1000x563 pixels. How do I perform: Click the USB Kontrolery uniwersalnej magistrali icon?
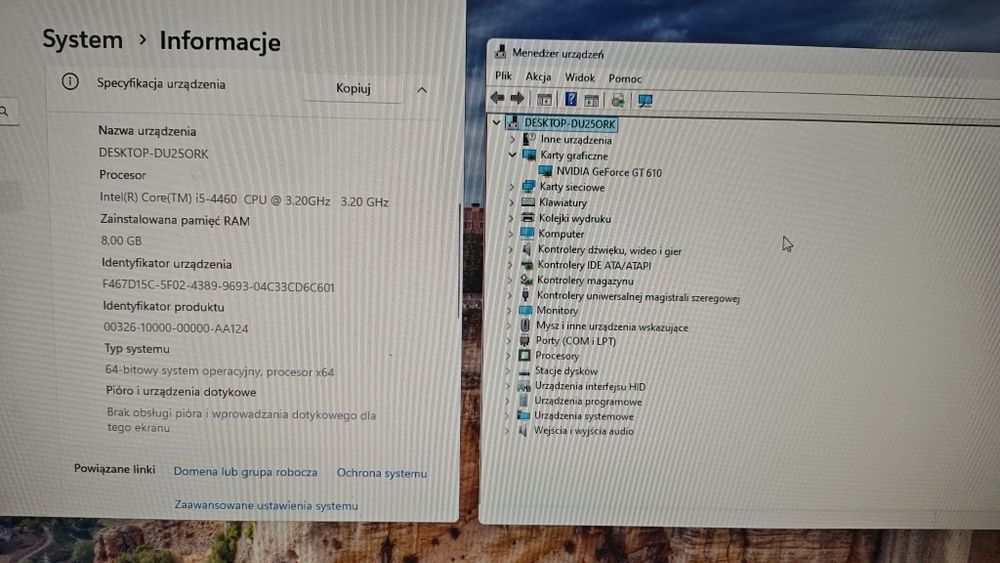click(x=526, y=295)
